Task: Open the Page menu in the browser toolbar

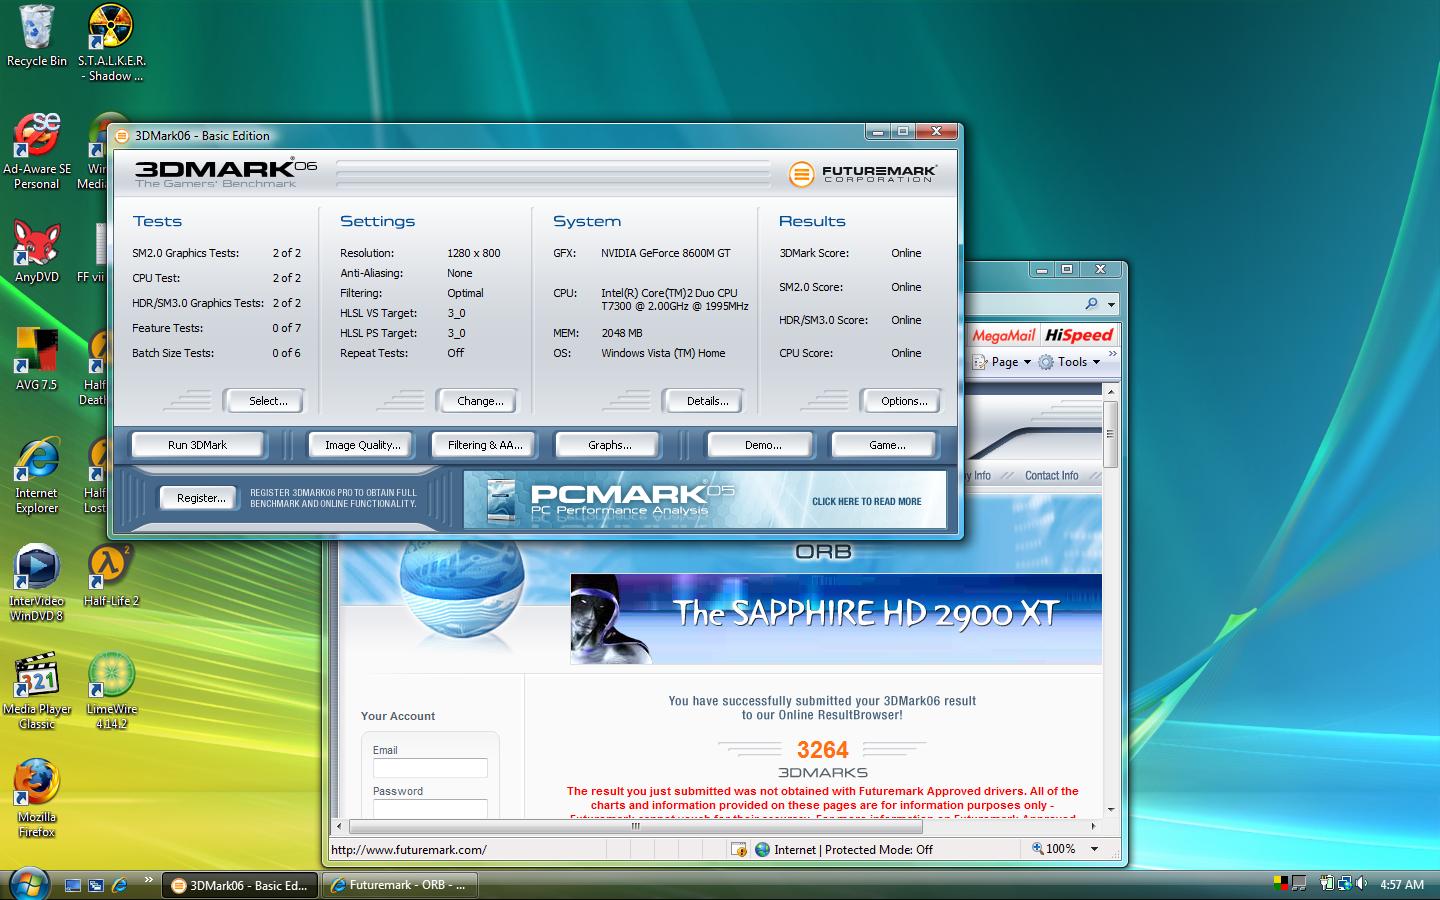Action: pyautogui.click(x=1001, y=362)
